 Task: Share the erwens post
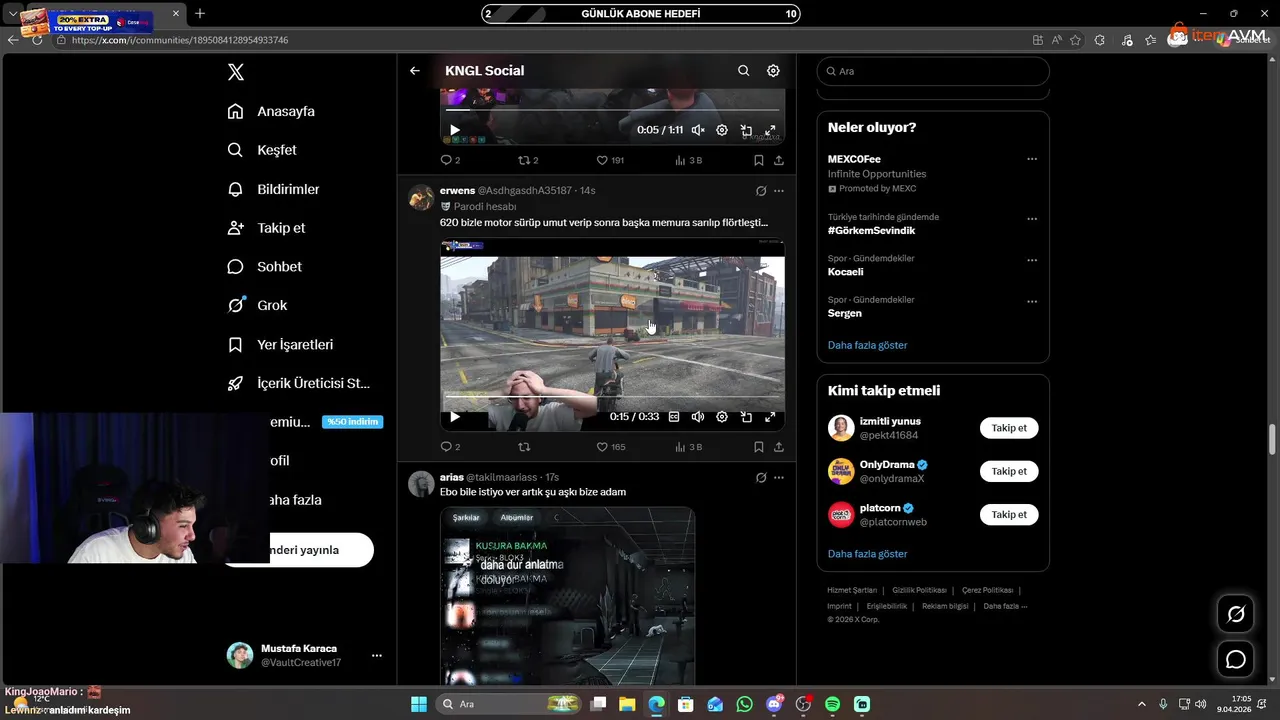coord(779,447)
